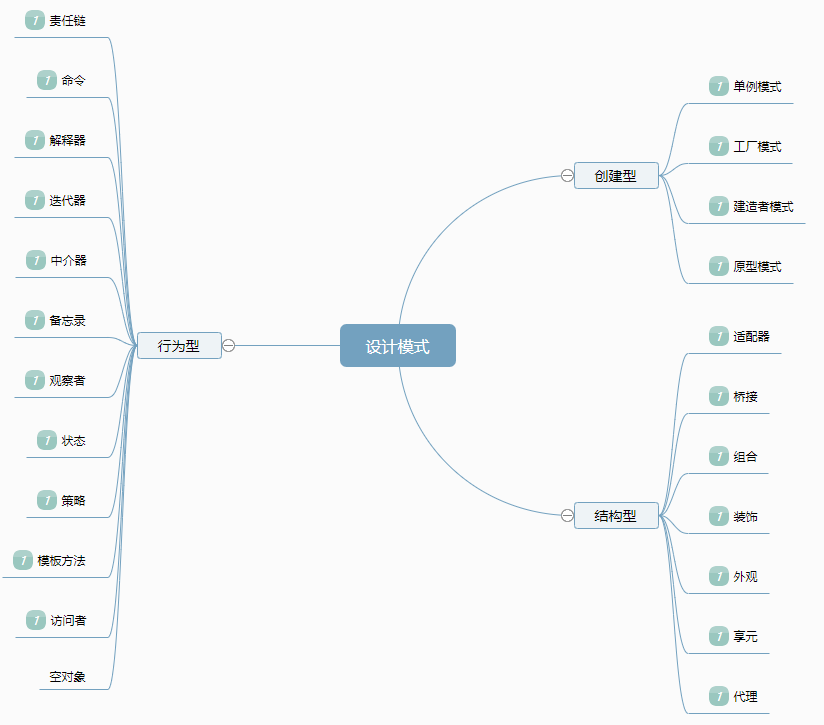The image size is (824, 725).
Task: Collapse the 行为型 branch
Action: point(228,346)
